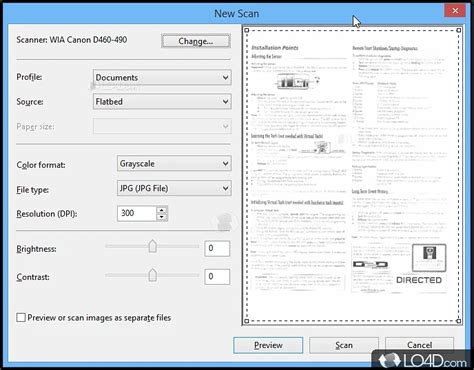Viewport: 474px width, 370px height.
Task: Click the Brightness slider thumb
Action: [x=152, y=246]
